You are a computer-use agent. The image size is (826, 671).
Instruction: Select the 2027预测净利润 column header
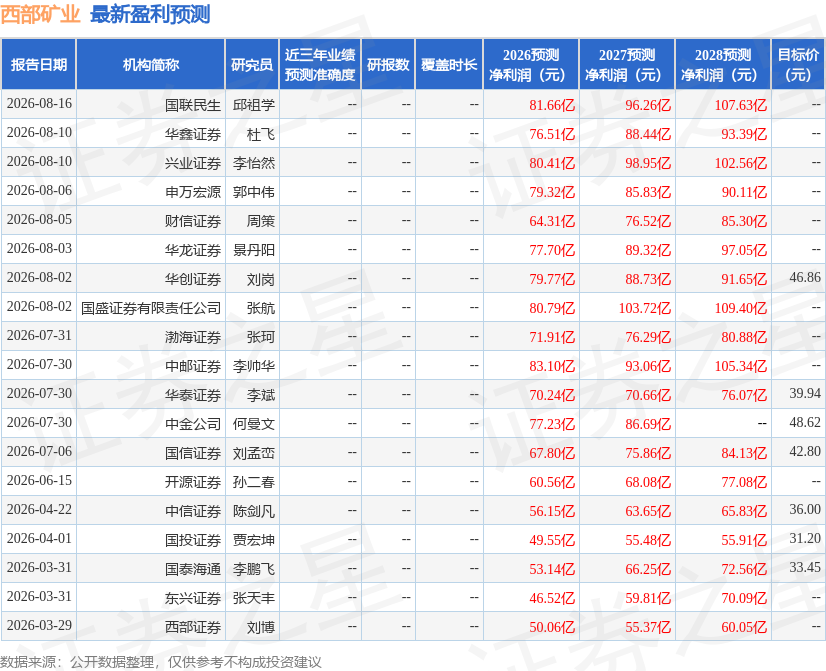point(627,64)
